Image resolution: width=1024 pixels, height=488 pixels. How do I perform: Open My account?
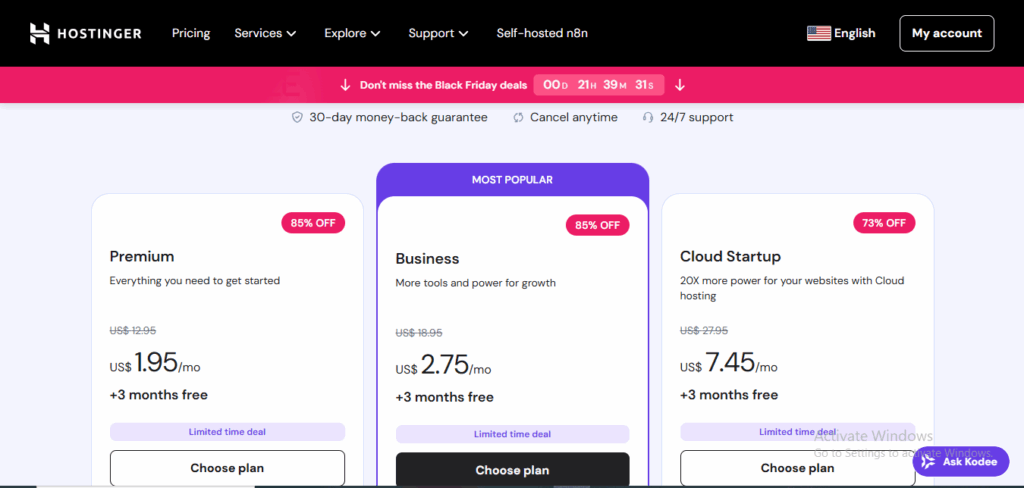(947, 33)
